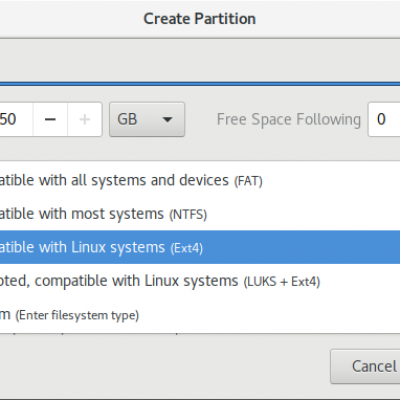Click the Free Space Following label
Viewport: 400px width, 400px height.
pyautogui.click(x=289, y=119)
